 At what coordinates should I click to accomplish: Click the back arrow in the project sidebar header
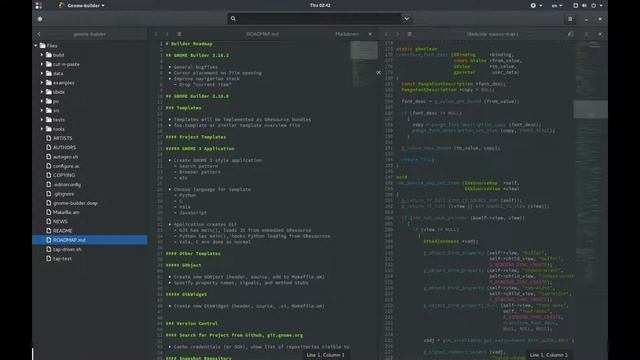[39, 34]
